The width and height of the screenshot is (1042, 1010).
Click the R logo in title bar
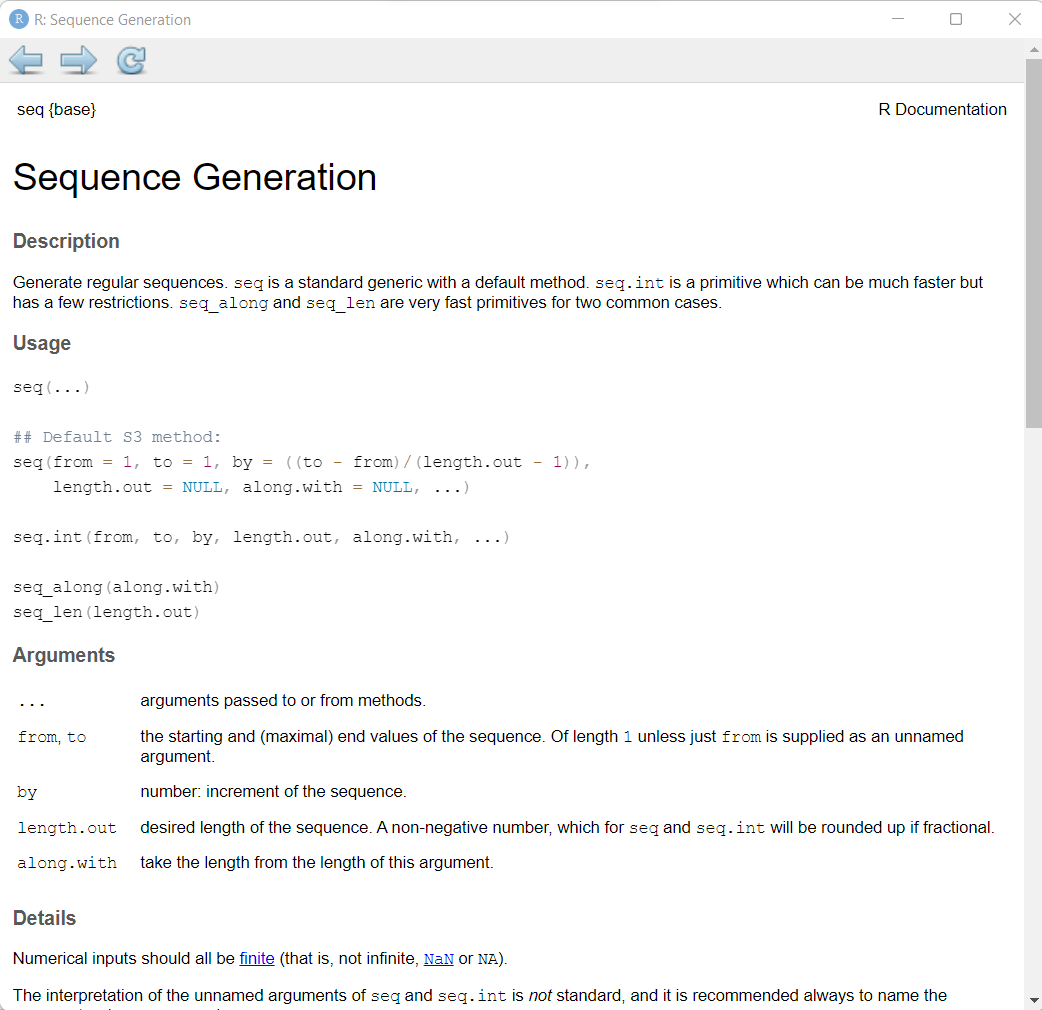click(18, 19)
